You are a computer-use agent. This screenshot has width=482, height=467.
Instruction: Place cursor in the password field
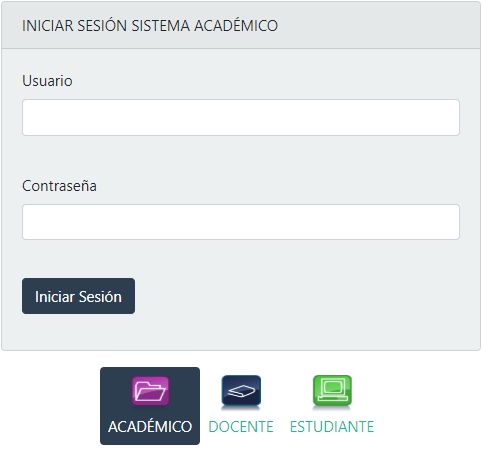pyautogui.click(x=241, y=222)
